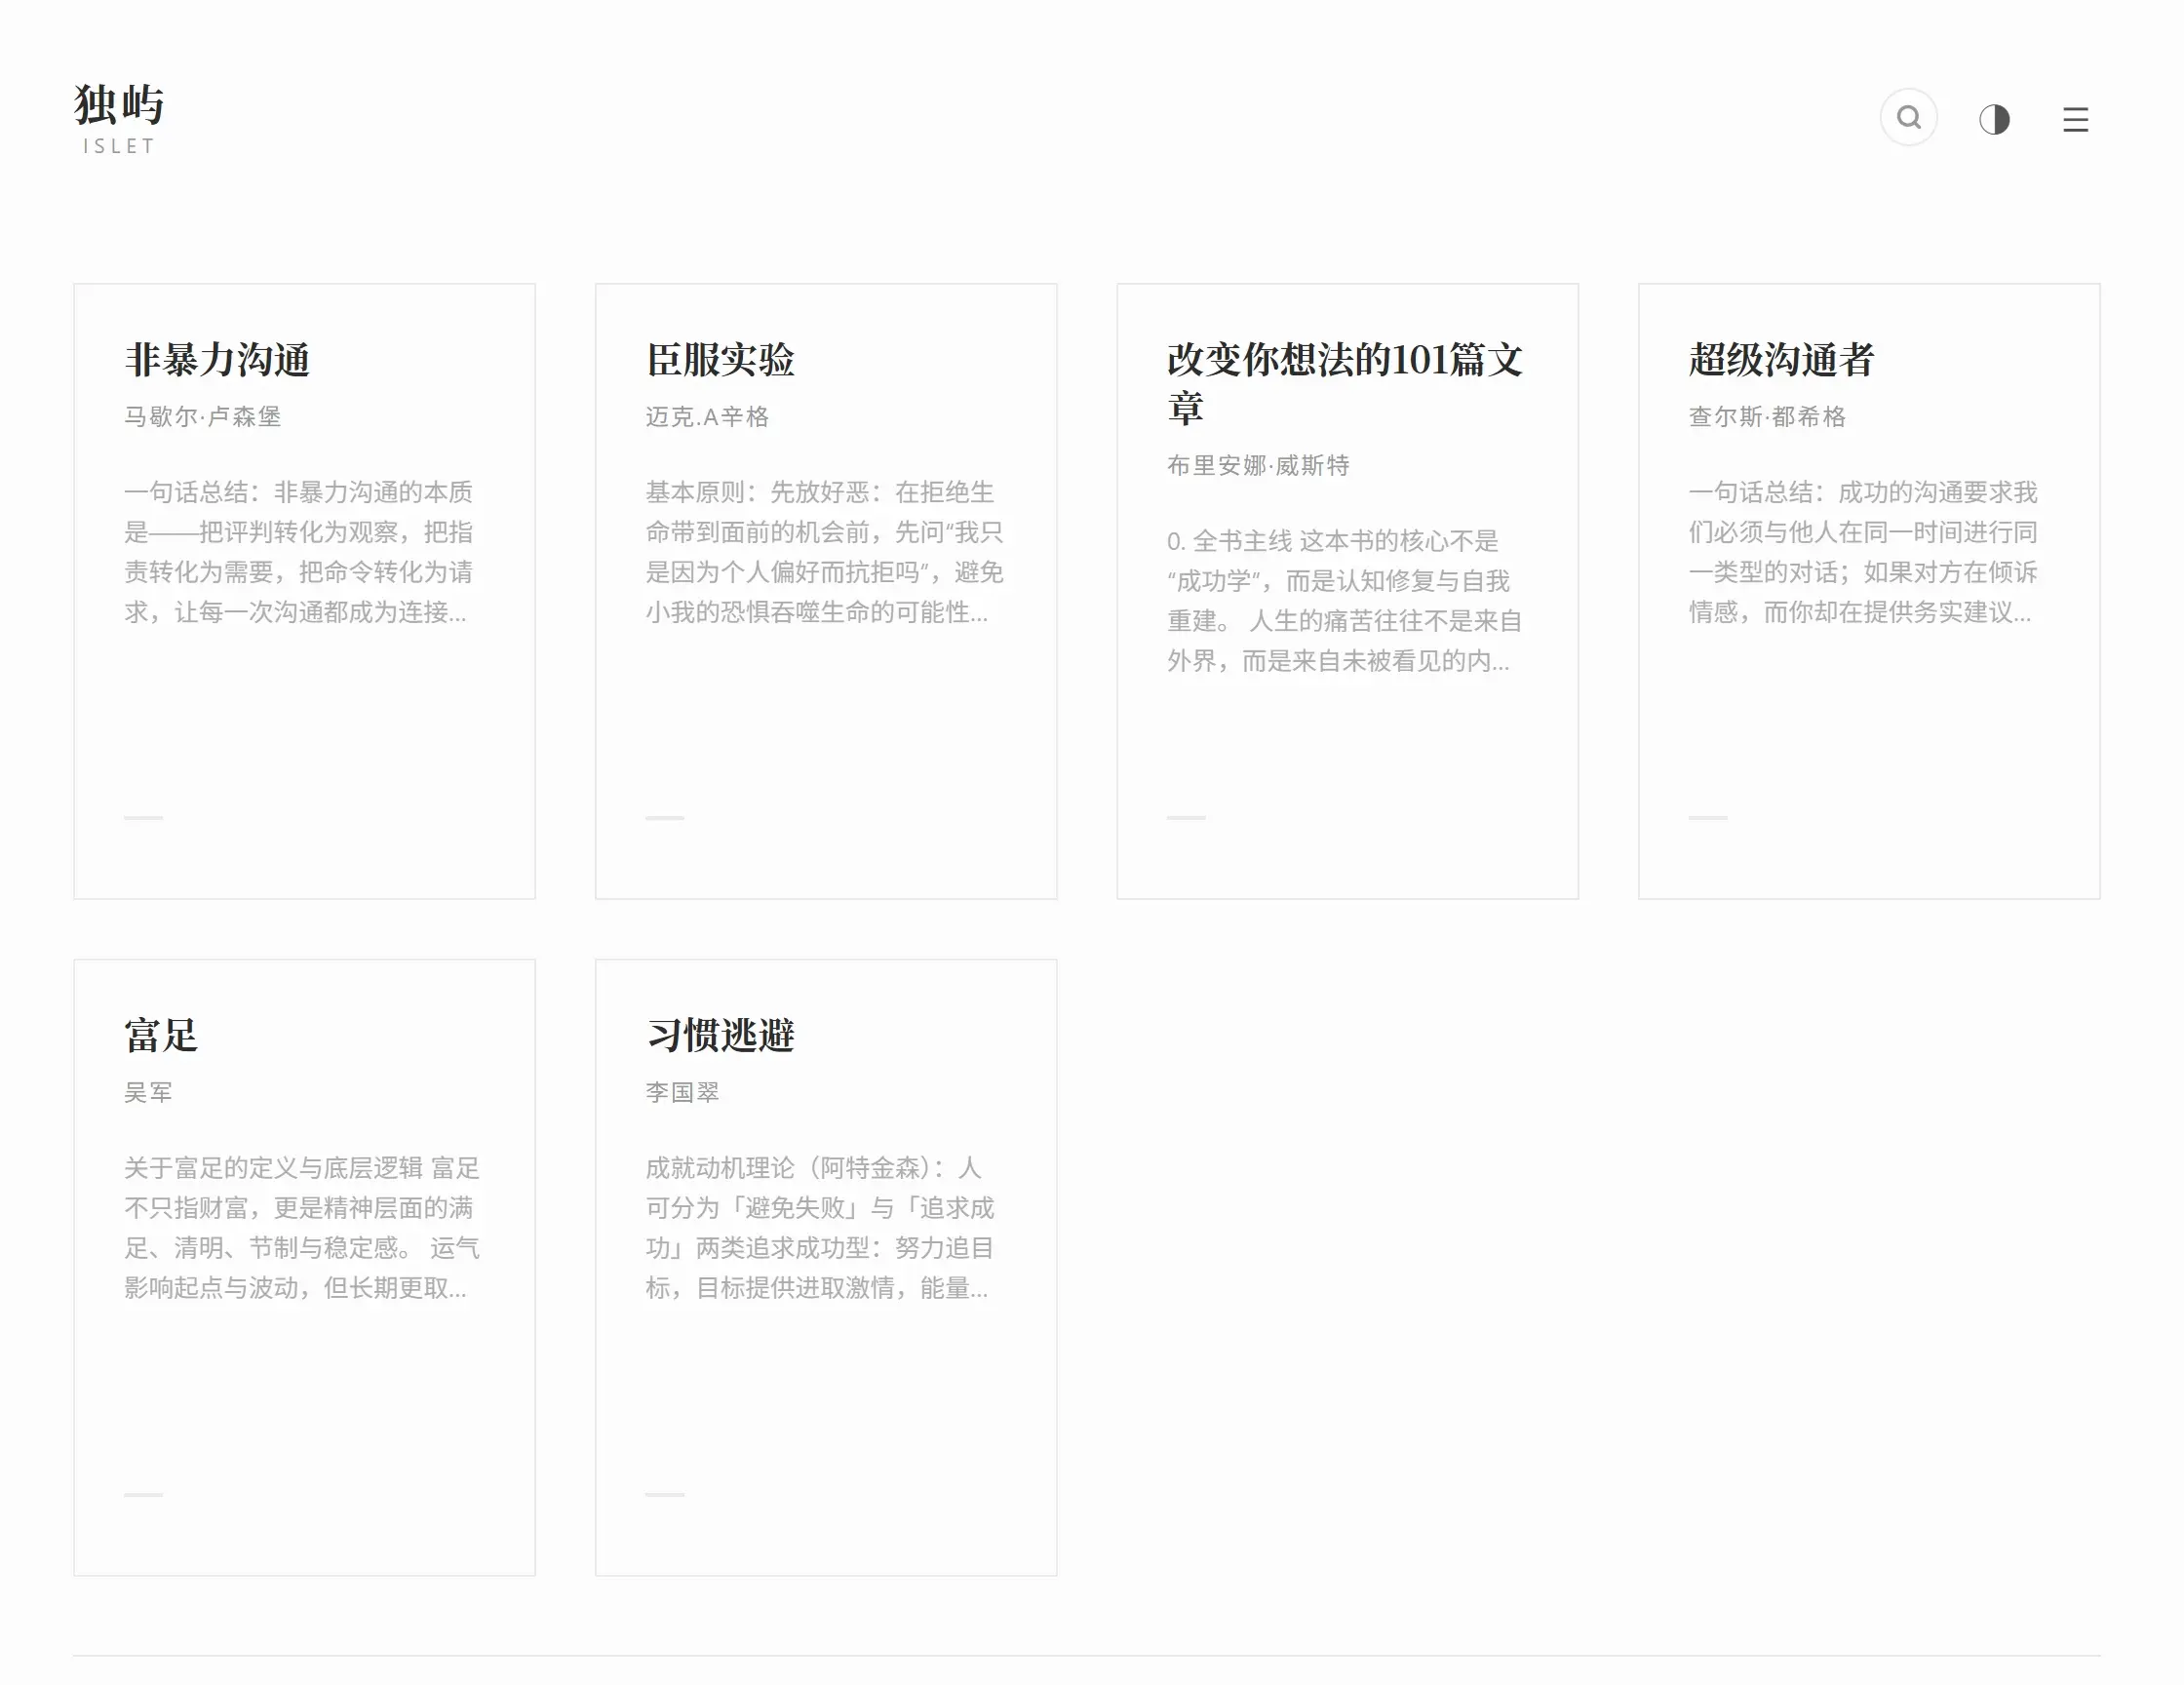Click author name 布里安娜·威斯特
Viewport: 2184px width, 1685px height.
click(x=1258, y=466)
